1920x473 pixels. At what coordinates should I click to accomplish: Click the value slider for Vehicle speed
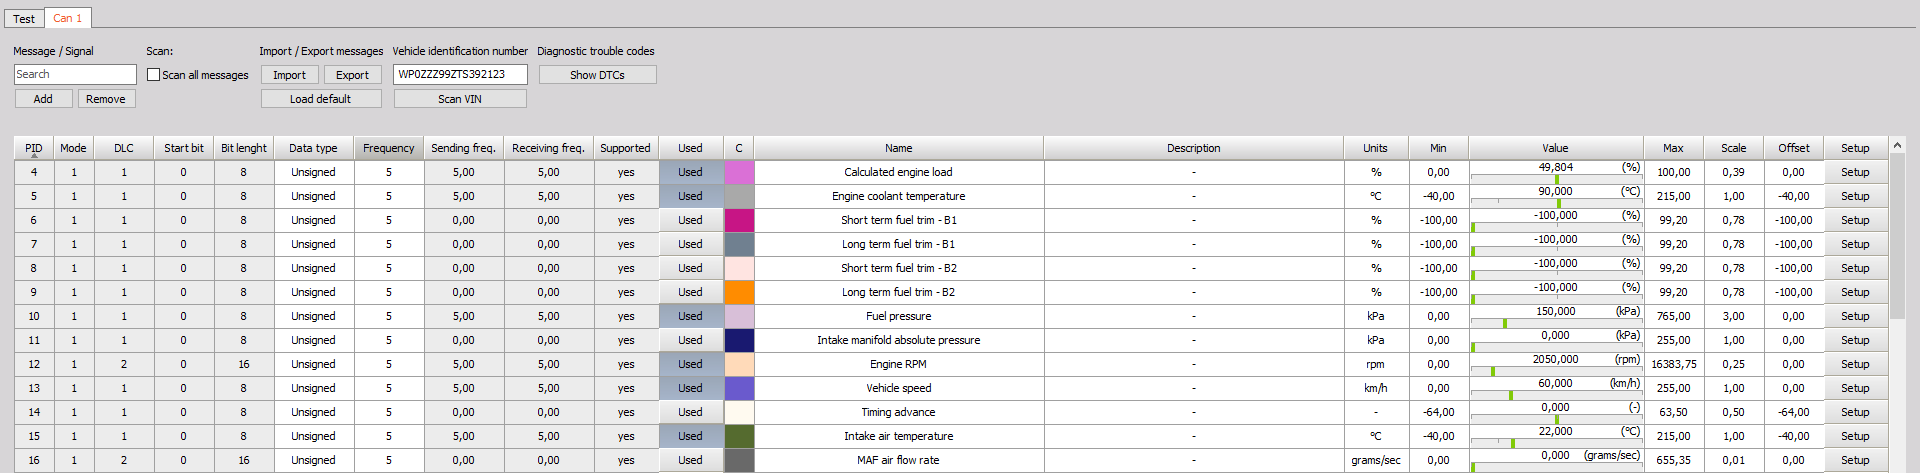pyautogui.click(x=1556, y=395)
